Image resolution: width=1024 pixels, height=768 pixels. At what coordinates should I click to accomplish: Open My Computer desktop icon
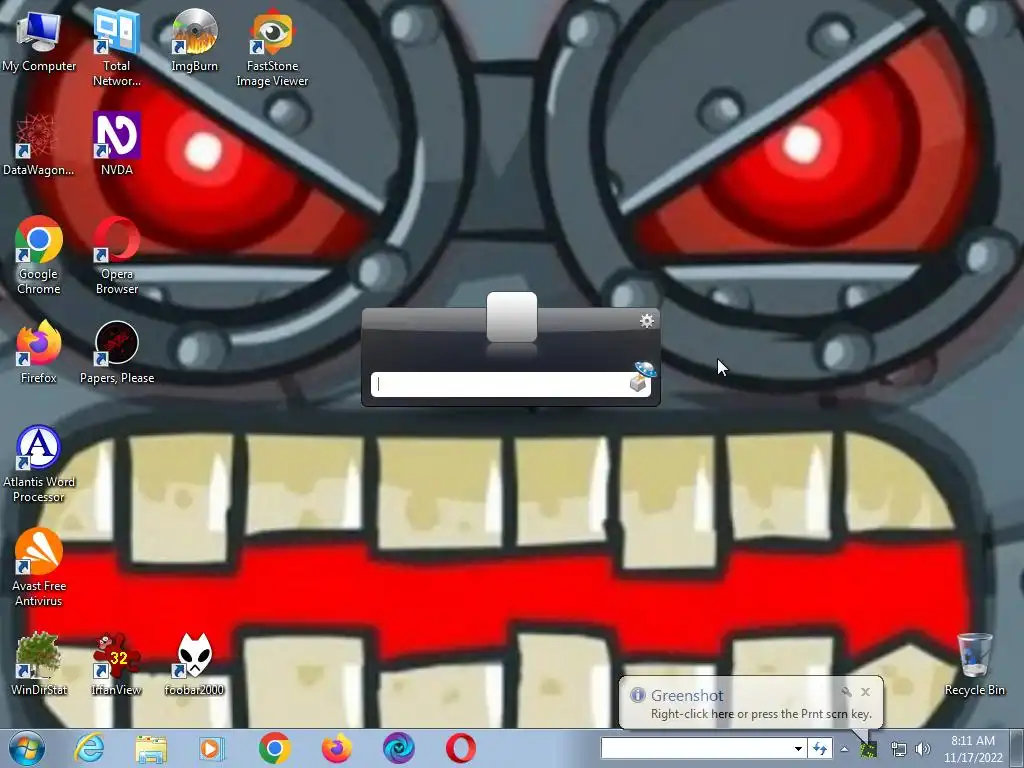pyautogui.click(x=39, y=40)
